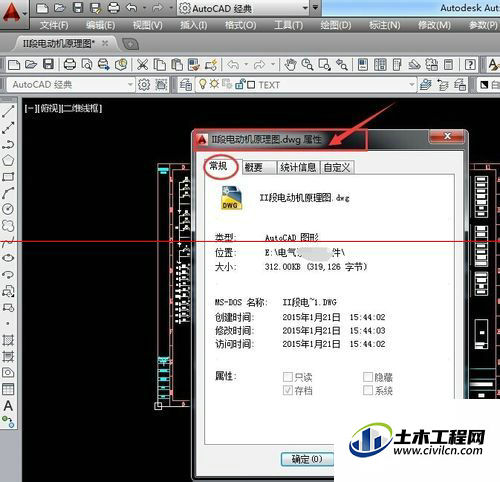
Task: Switch to the 概要 tab
Action: pyautogui.click(x=259, y=167)
